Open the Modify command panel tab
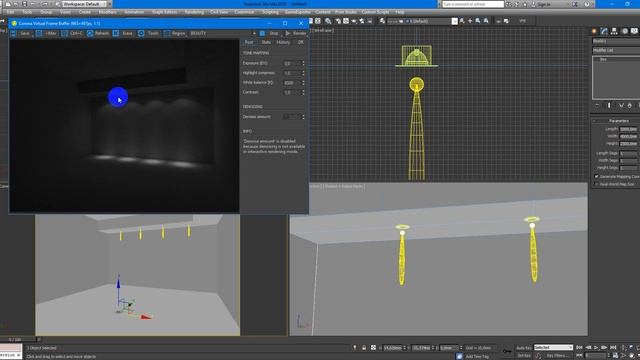This screenshot has width=640, height=360. [604, 31]
